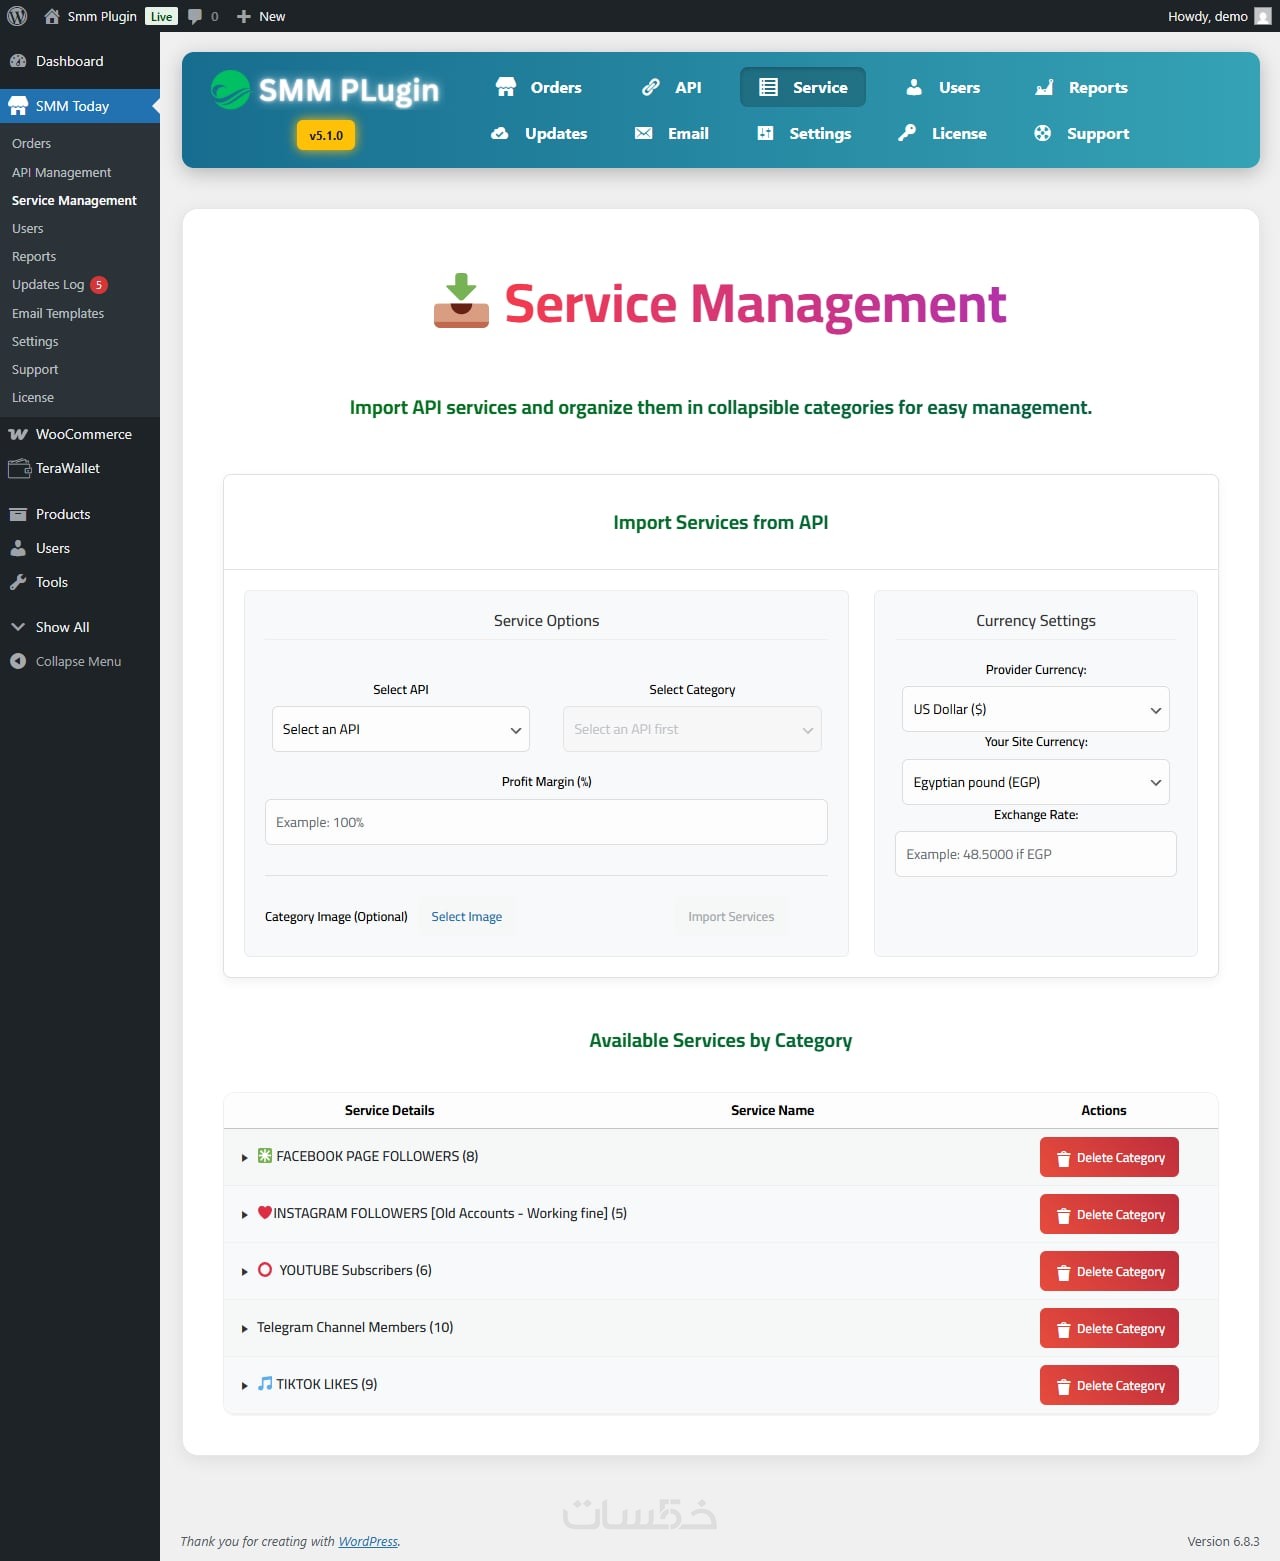Click the Service Management sidebar item
Image resolution: width=1280 pixels, height=1561 pixels.
click(x=74, y=200)
